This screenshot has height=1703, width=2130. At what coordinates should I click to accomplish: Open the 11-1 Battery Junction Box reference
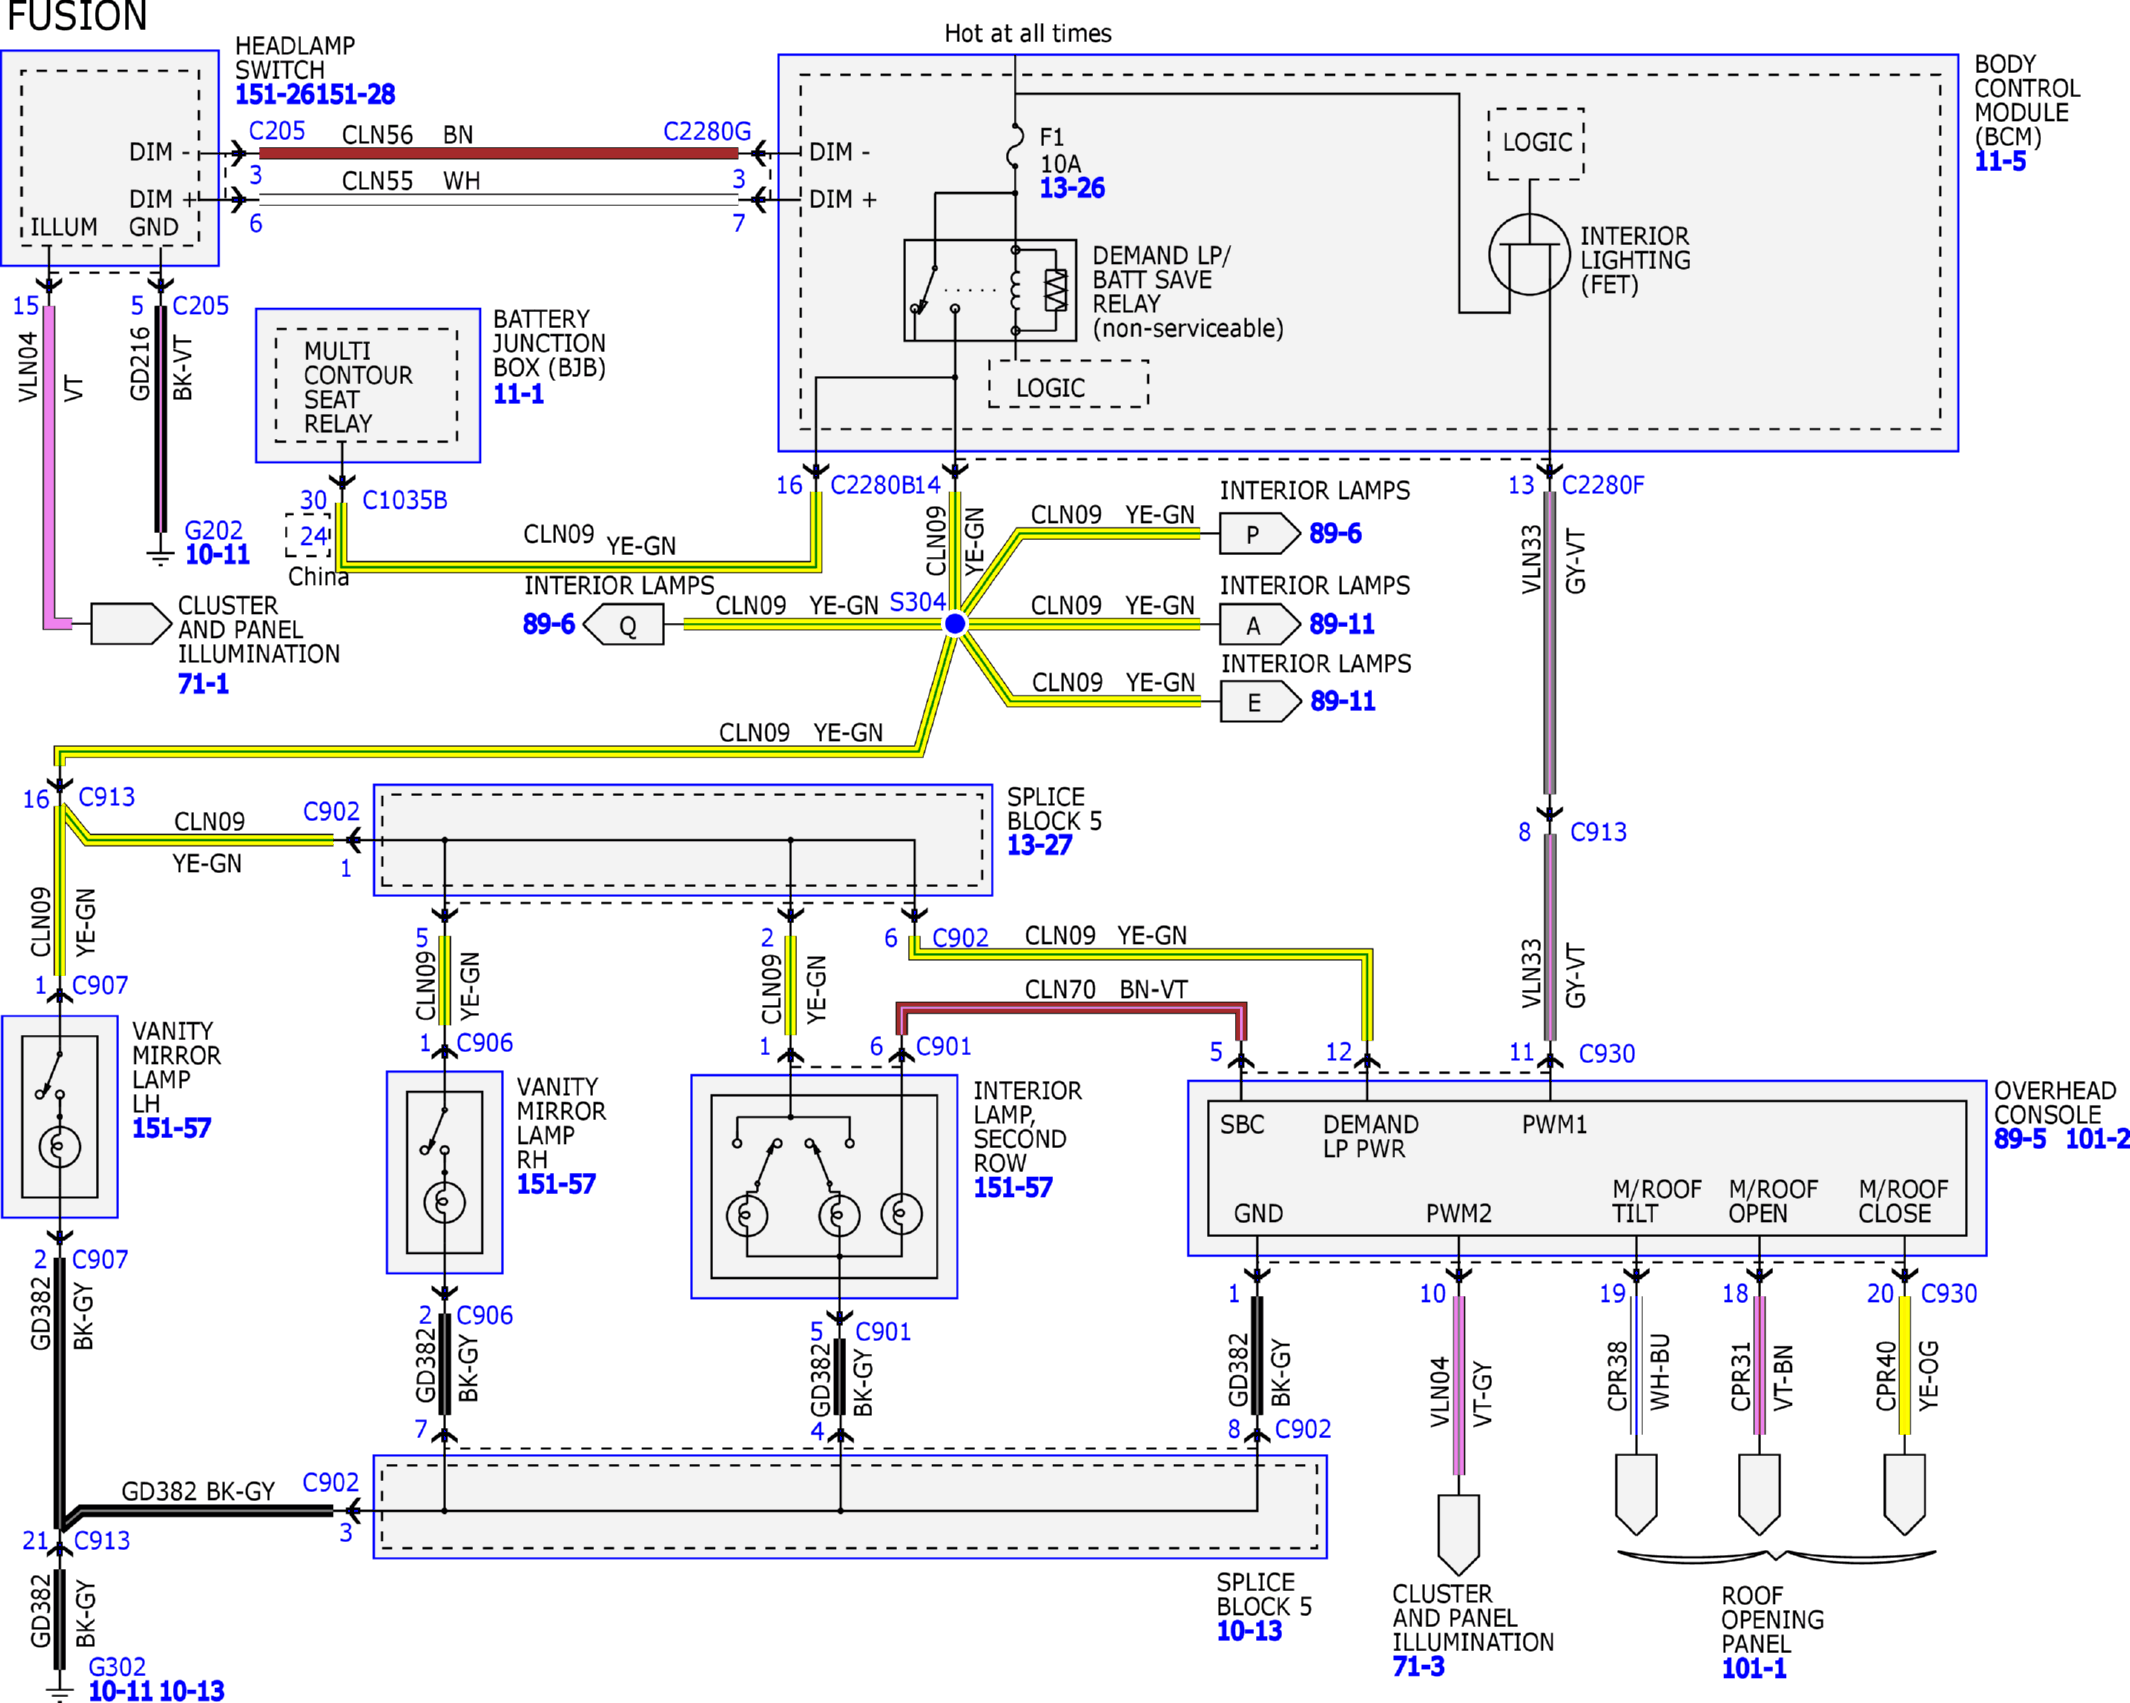pos(518,394)
